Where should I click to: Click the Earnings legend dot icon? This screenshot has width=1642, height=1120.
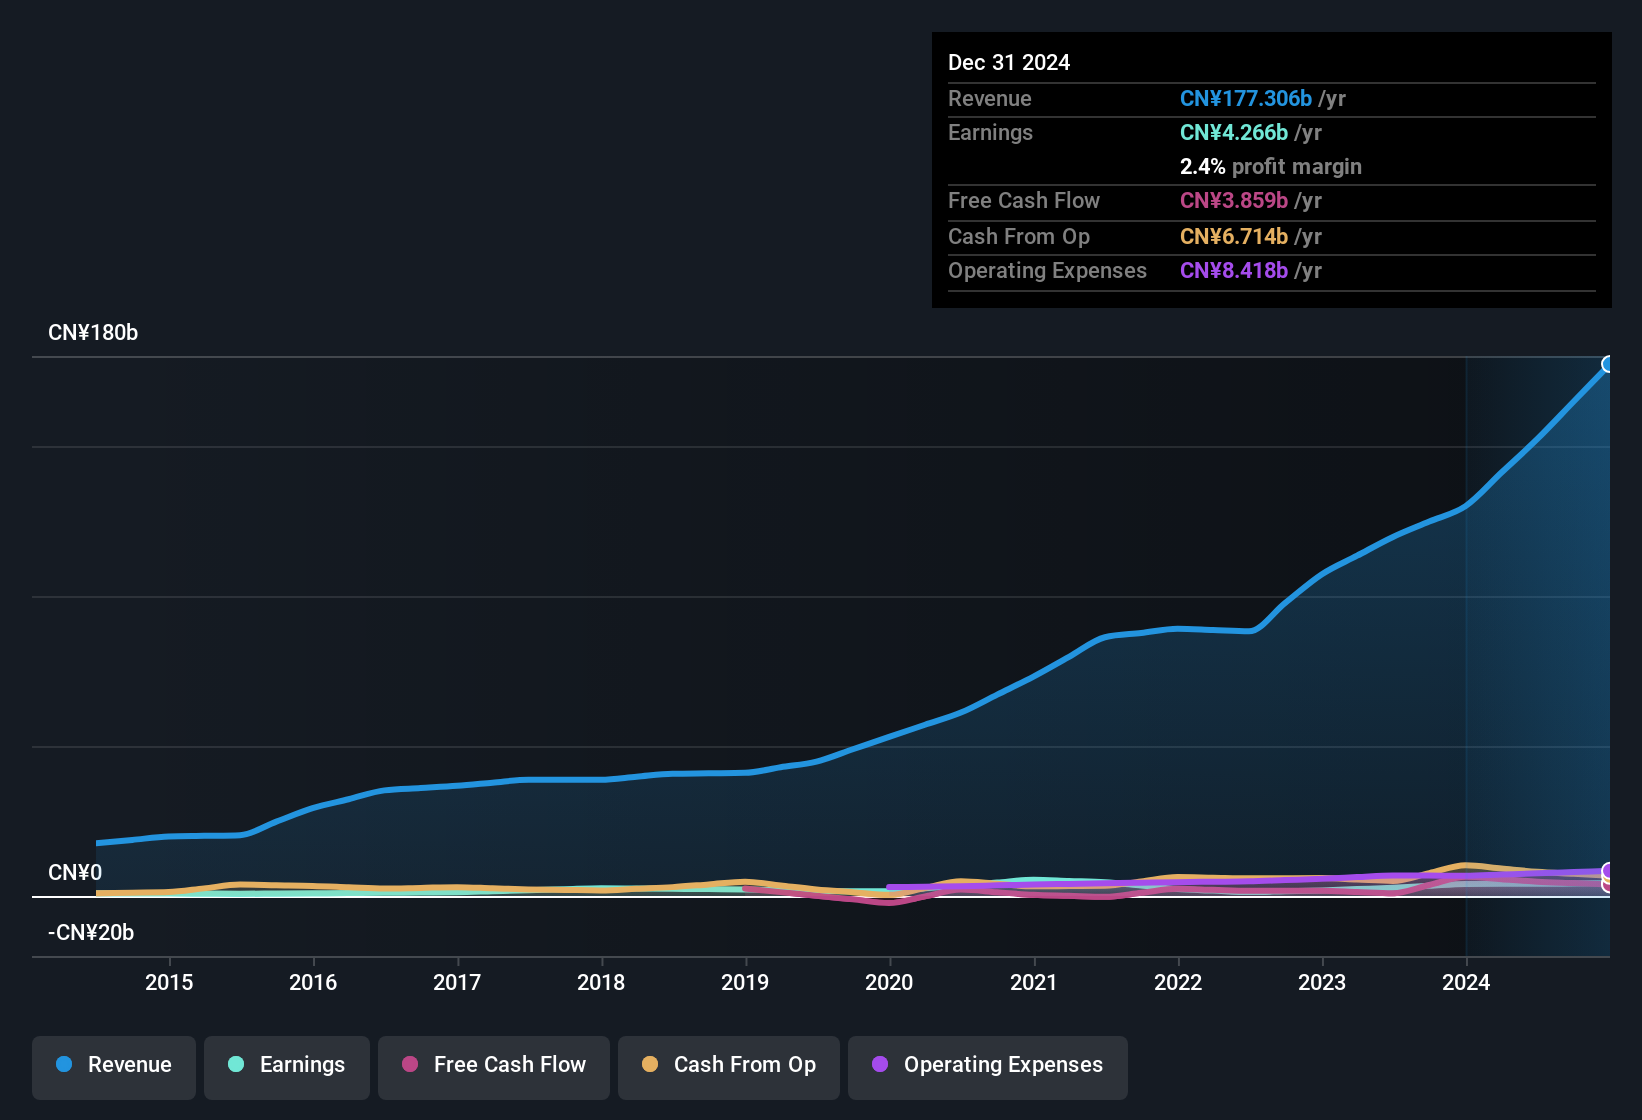[x=236, y=1065]
